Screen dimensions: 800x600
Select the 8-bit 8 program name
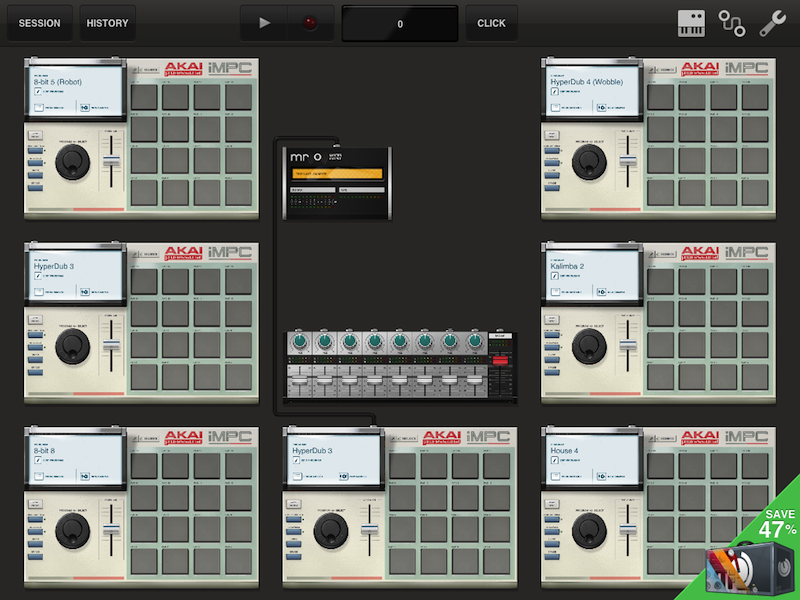44,451
